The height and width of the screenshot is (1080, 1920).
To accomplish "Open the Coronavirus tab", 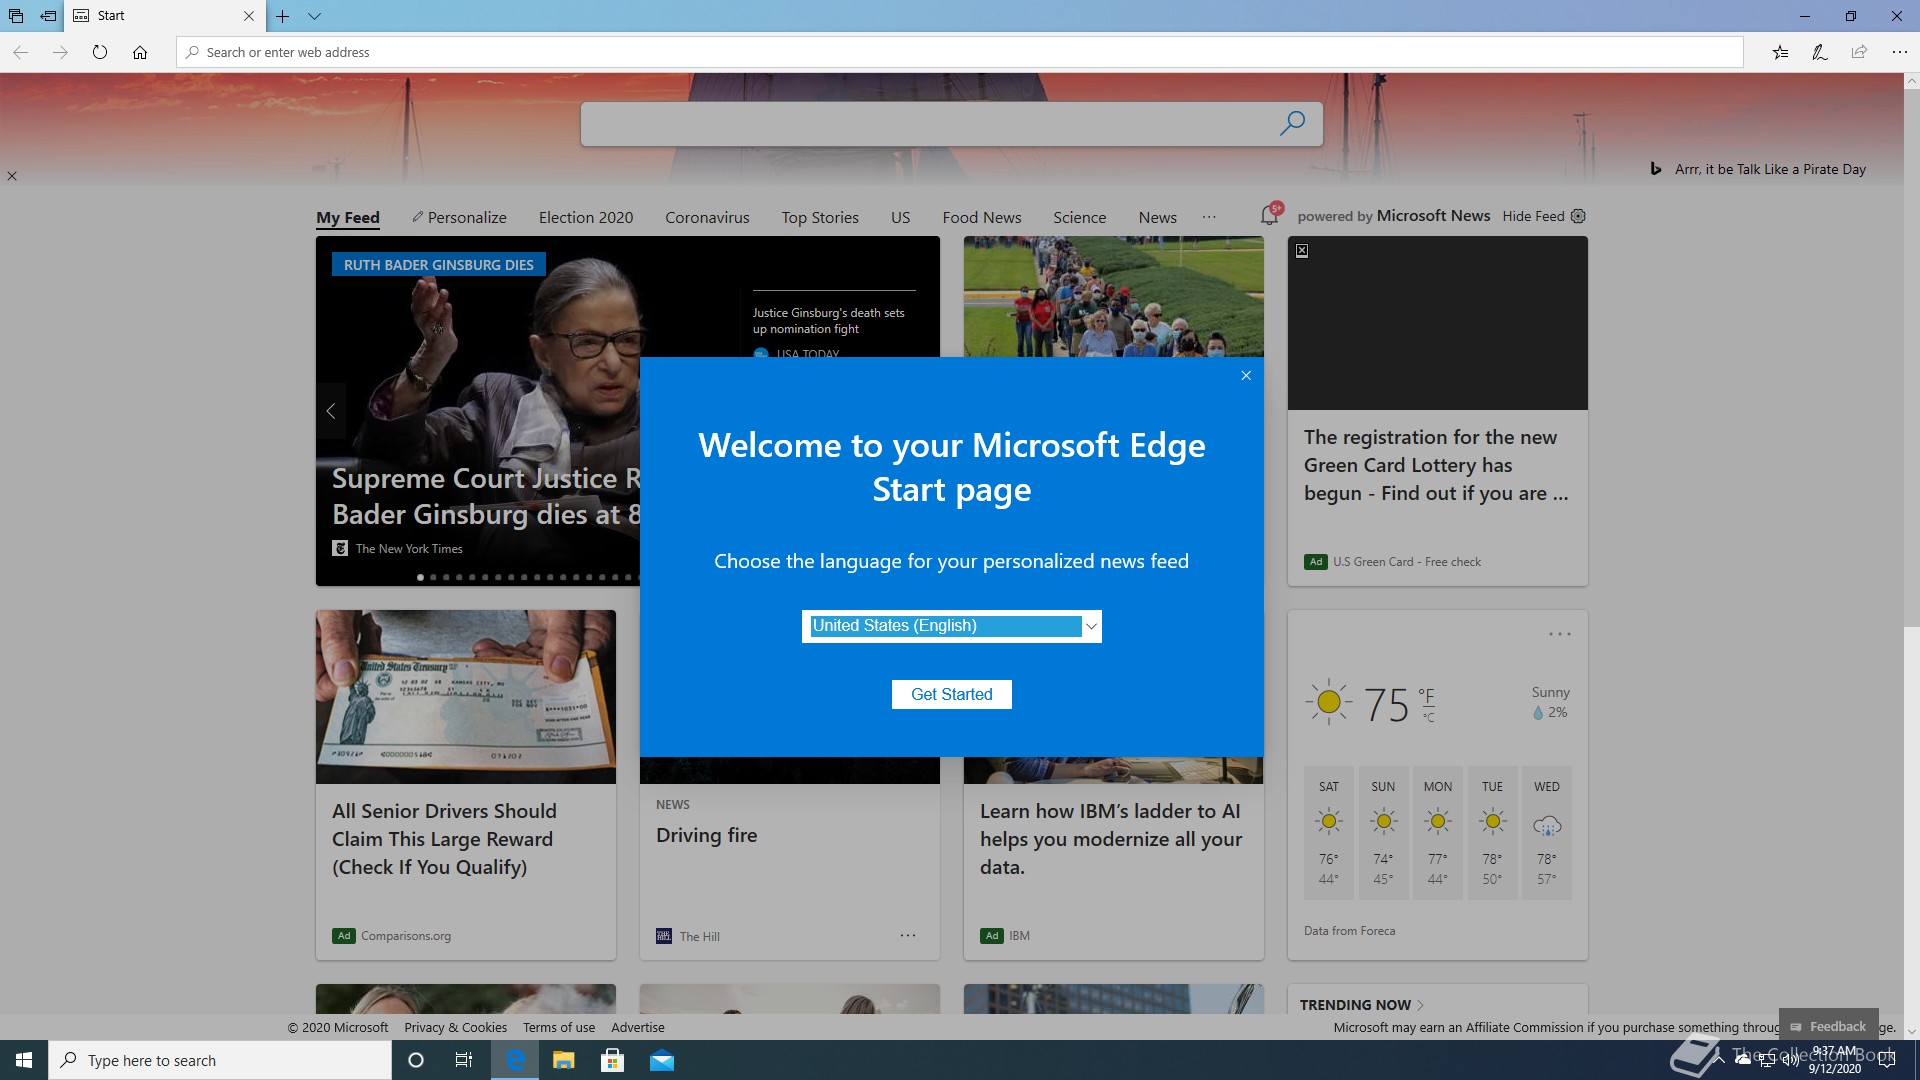I will point(707,217).
